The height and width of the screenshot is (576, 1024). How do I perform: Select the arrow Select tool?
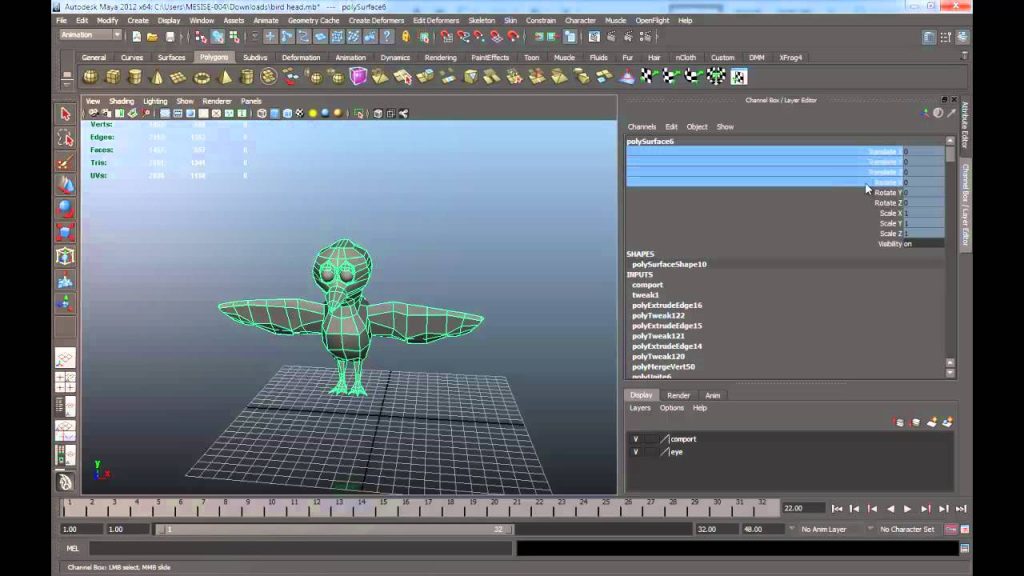click(x=65, y=114)
